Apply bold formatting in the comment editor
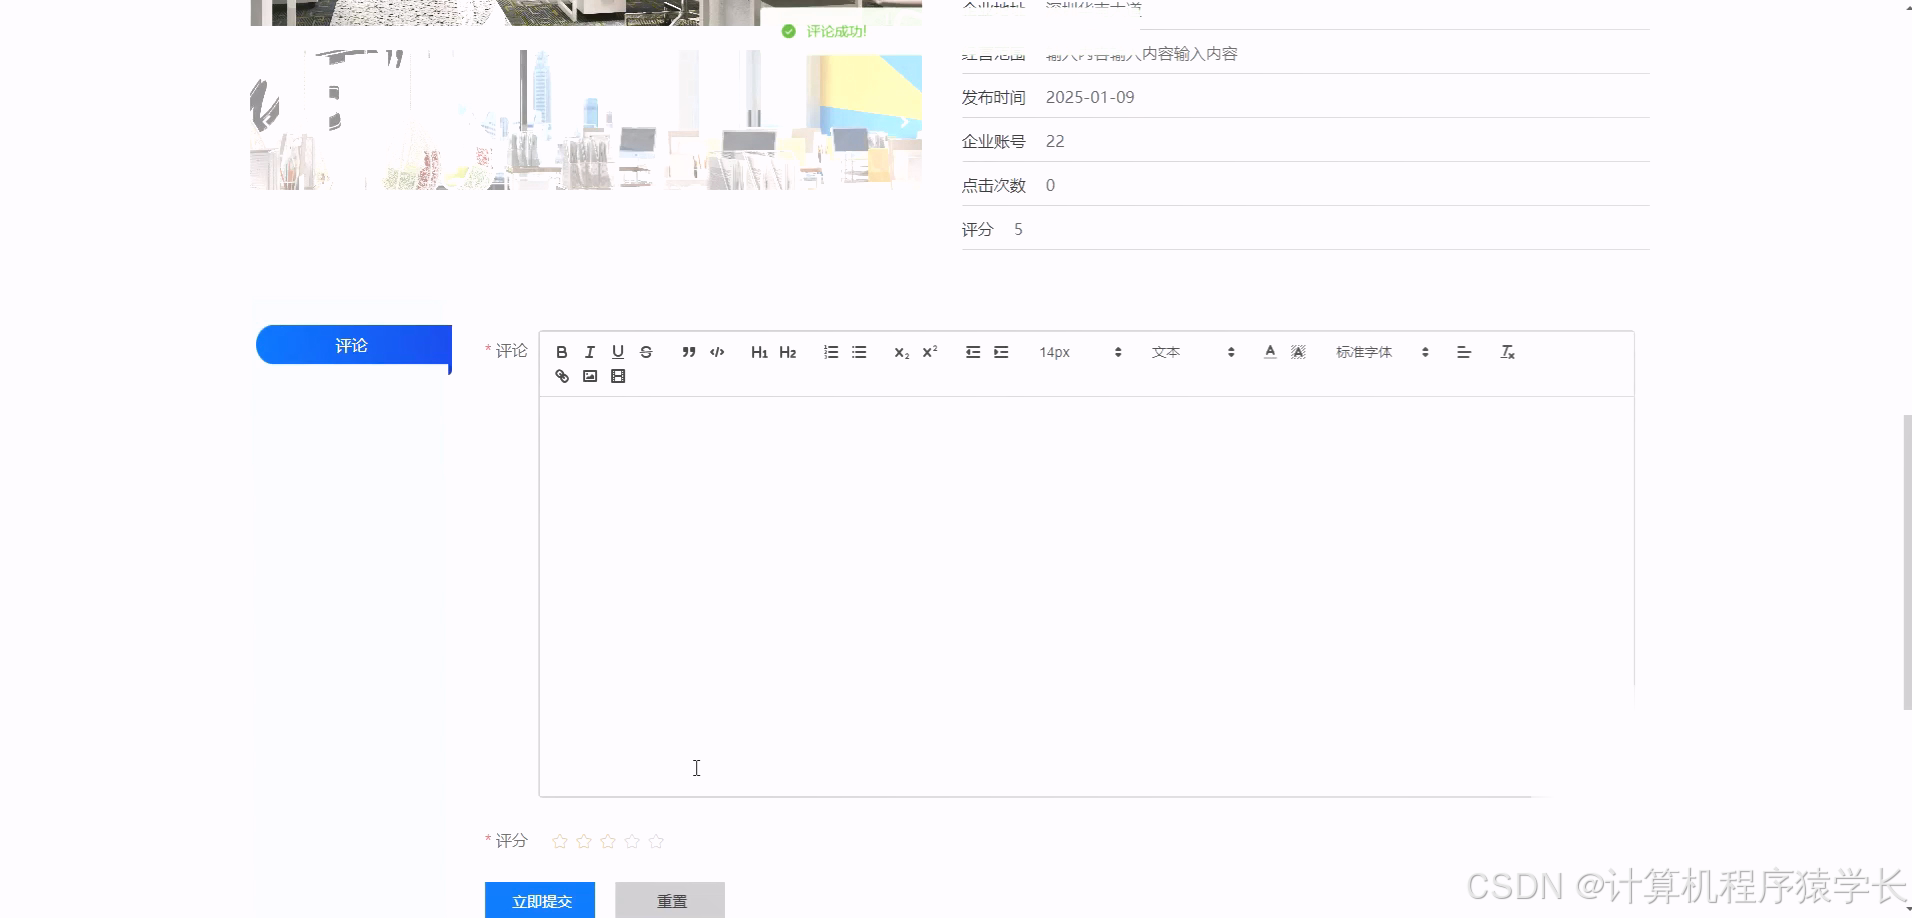The height and width of the screenshot is (918, 1912). pos(561,352)
